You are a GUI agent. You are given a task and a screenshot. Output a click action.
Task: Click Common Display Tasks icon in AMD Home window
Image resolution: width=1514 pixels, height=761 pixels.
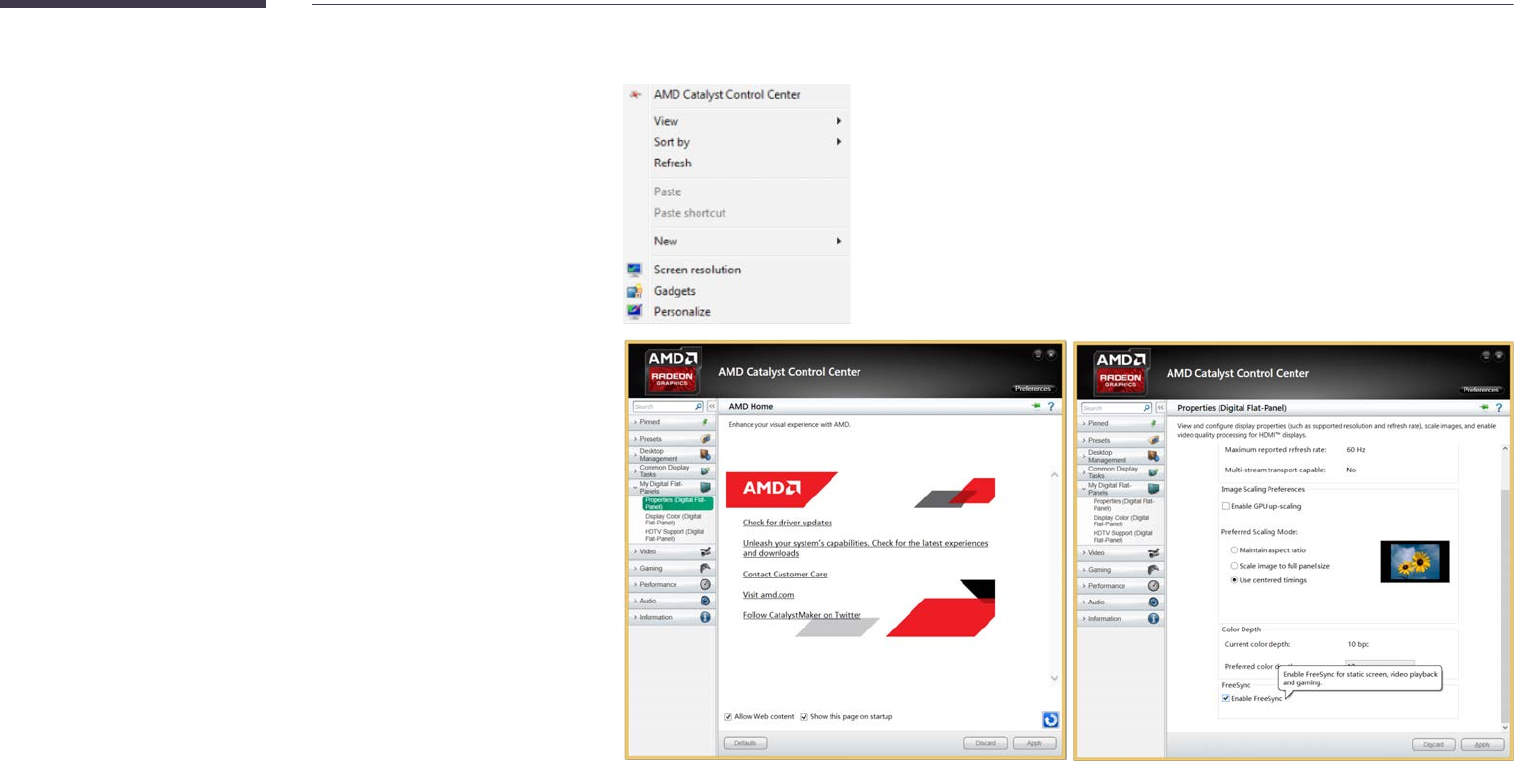tap(705, 470)
